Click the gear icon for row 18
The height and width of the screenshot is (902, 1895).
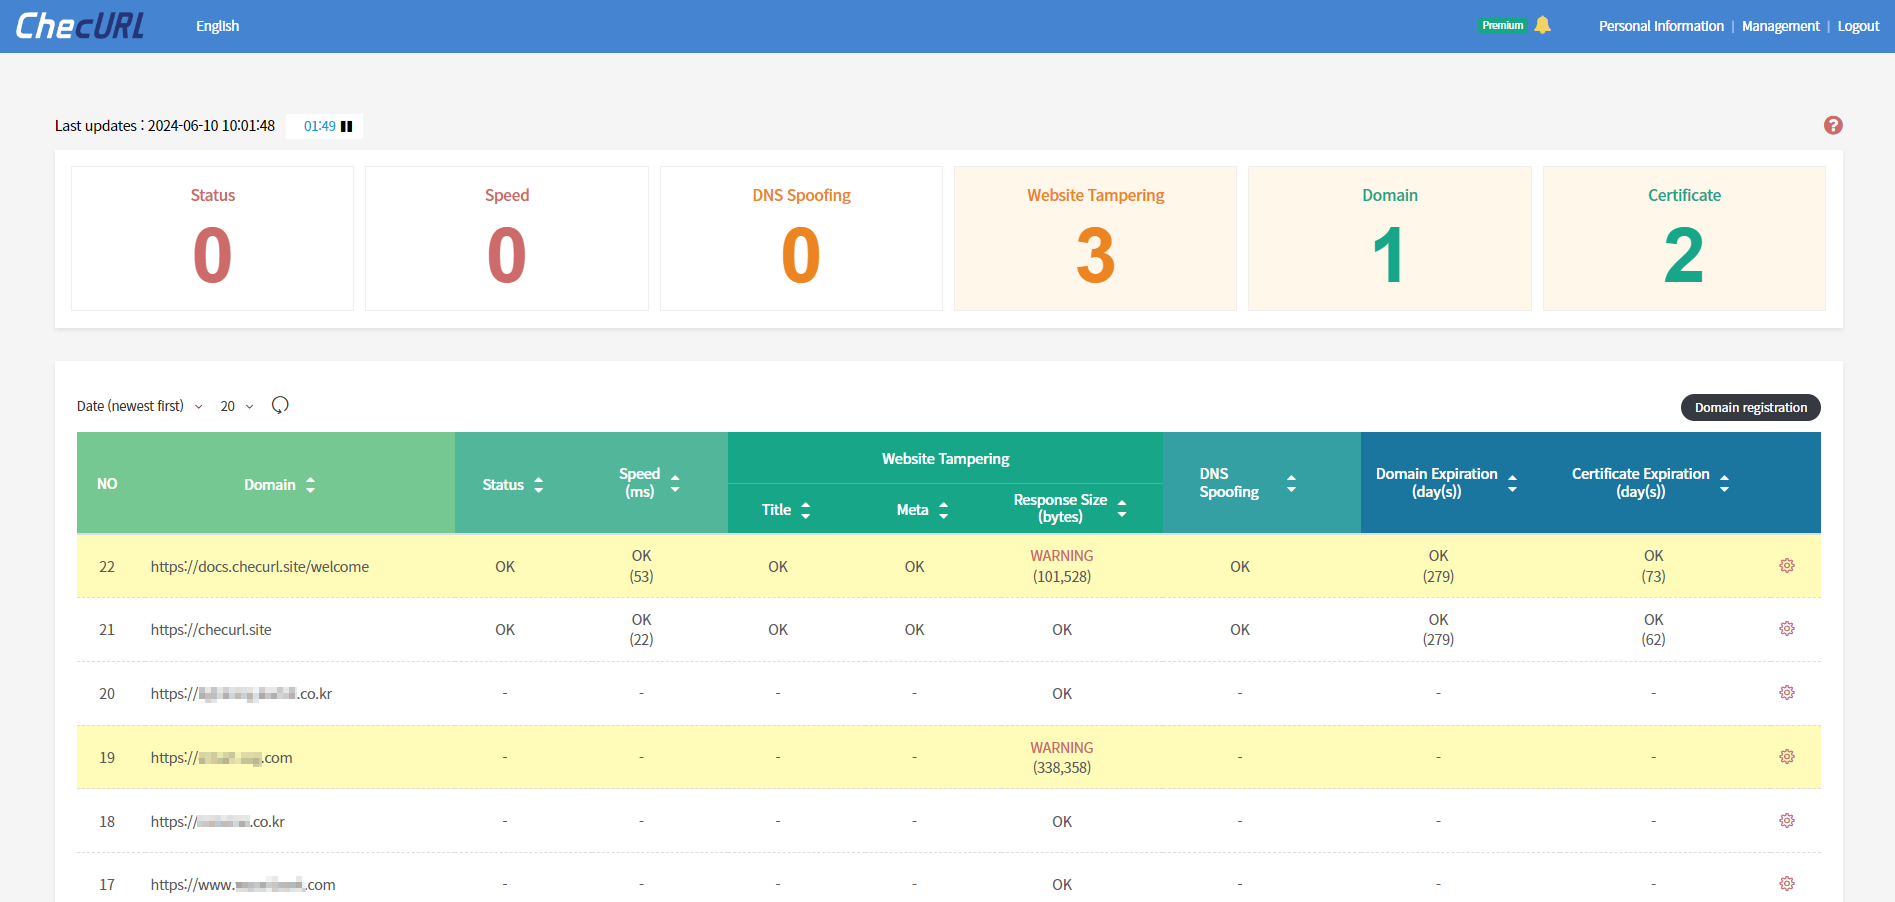coord(1786,821)
